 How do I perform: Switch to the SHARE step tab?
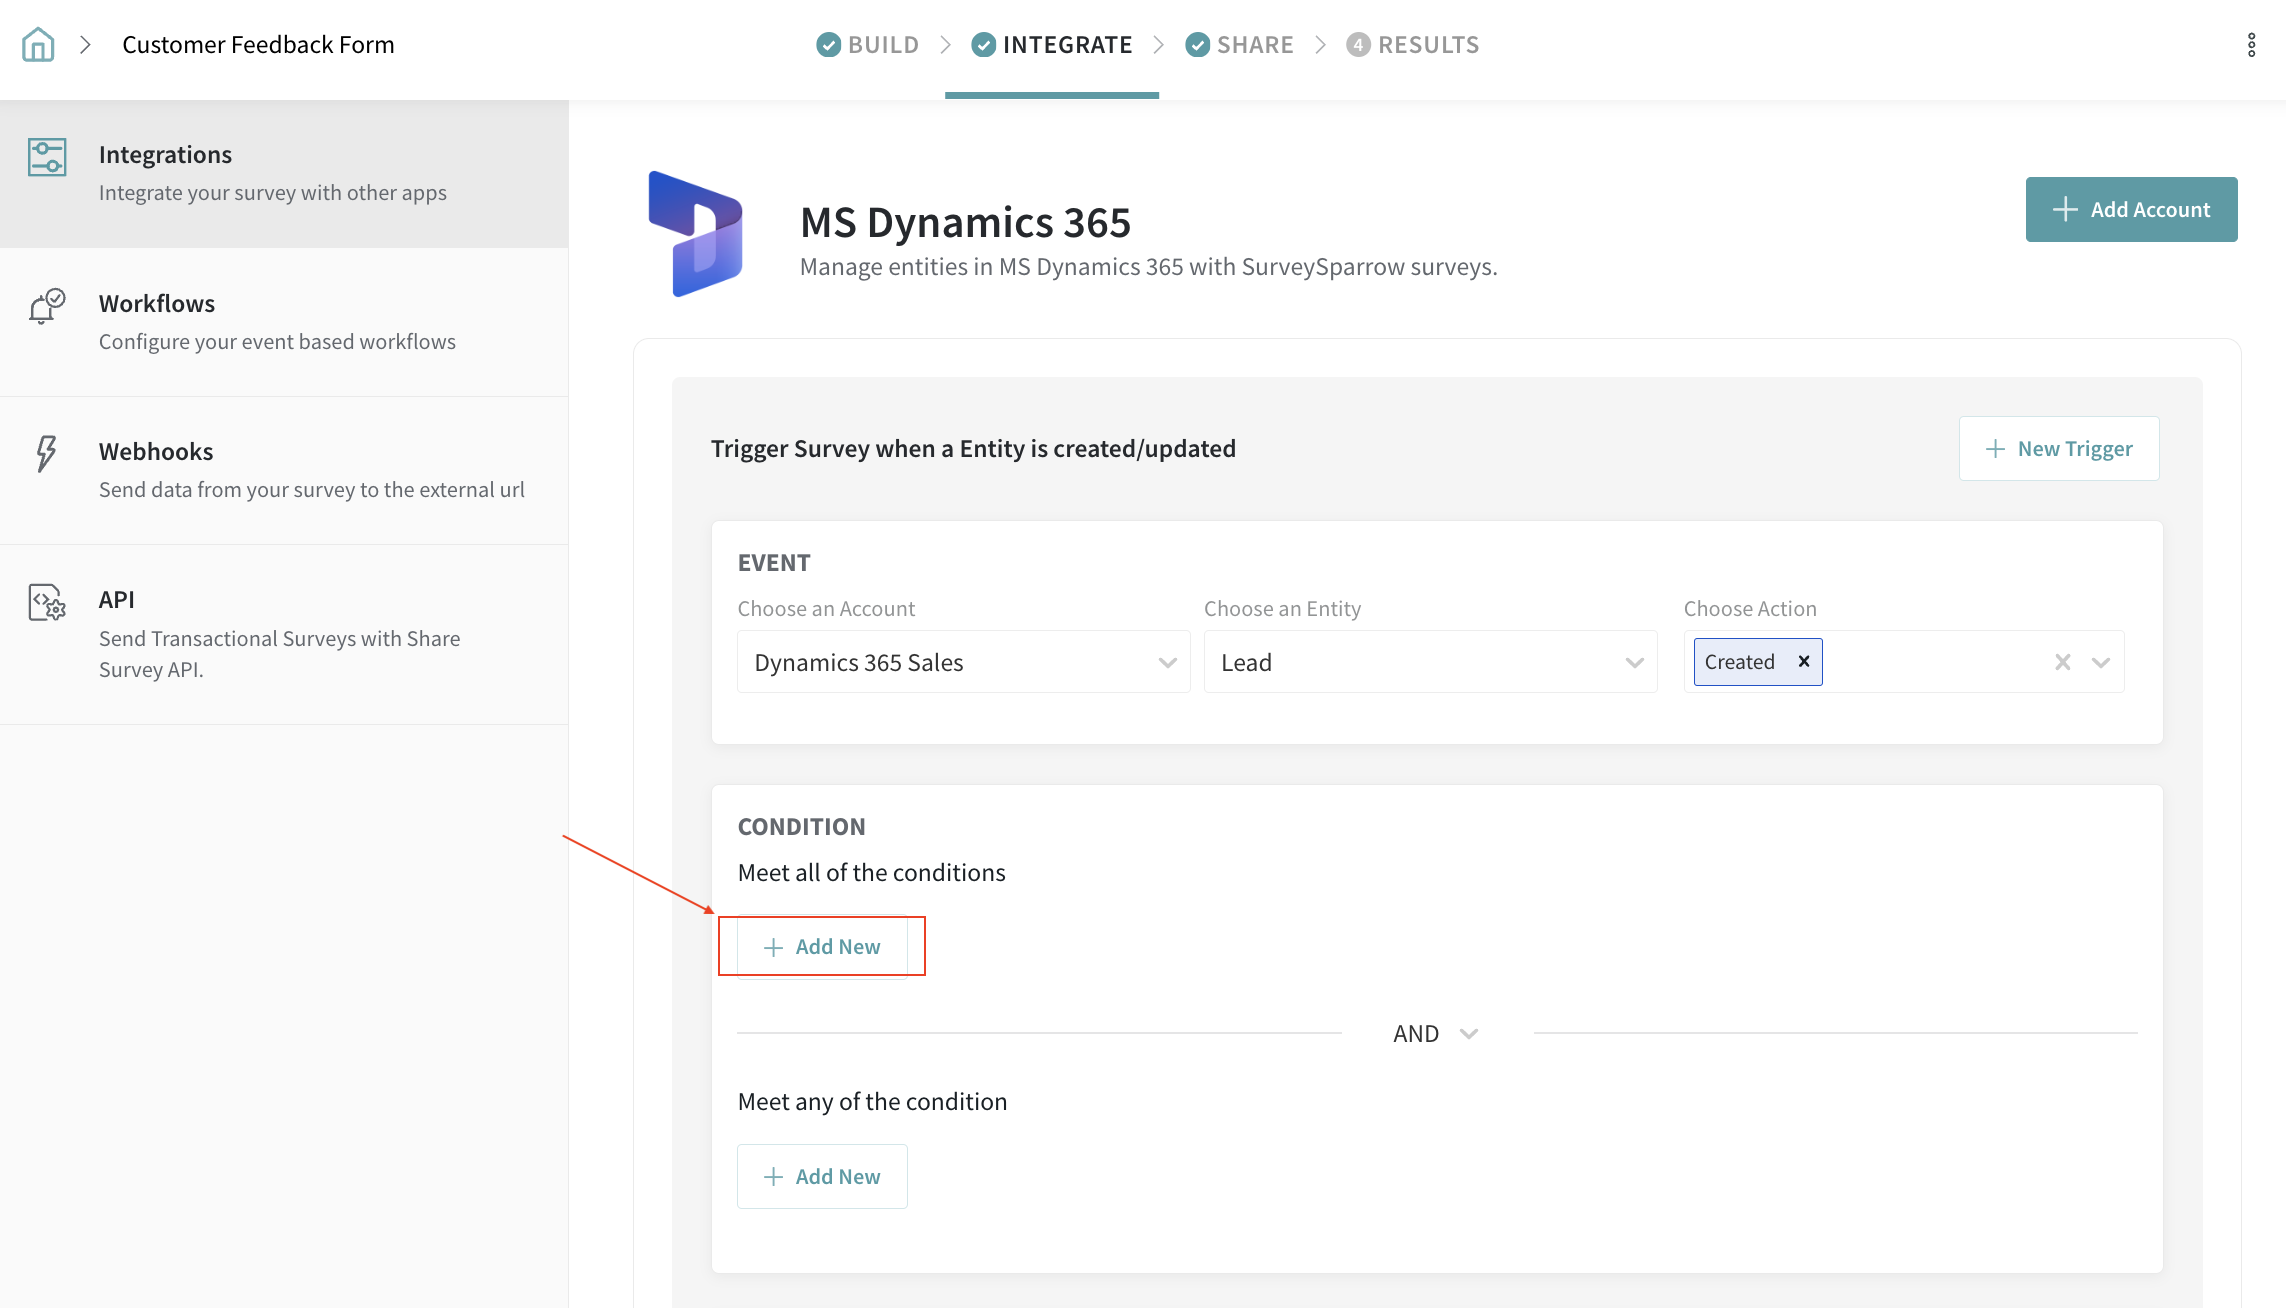coord(1240,45)
